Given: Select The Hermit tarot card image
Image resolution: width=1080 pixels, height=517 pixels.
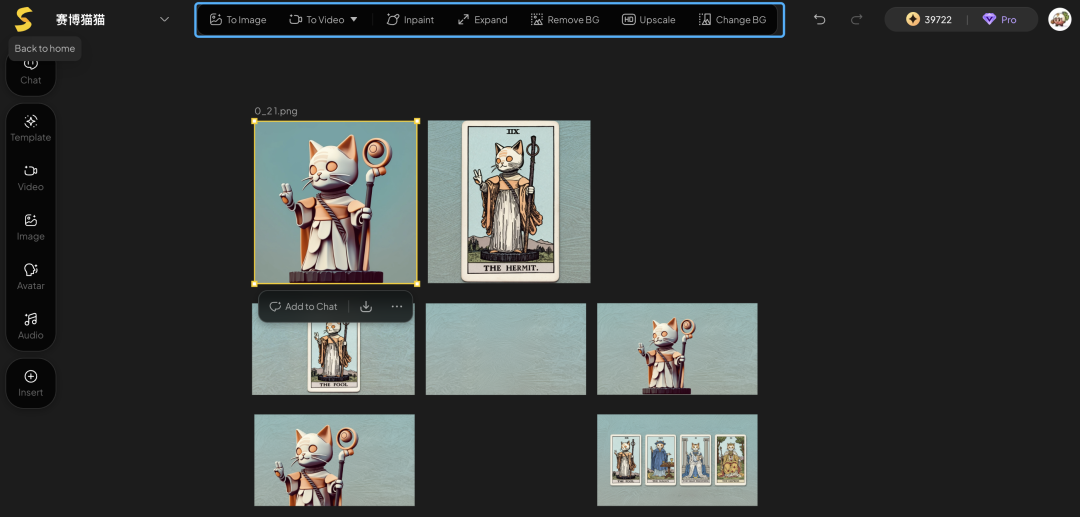Looking at the screenshot, I should point(509,202).
